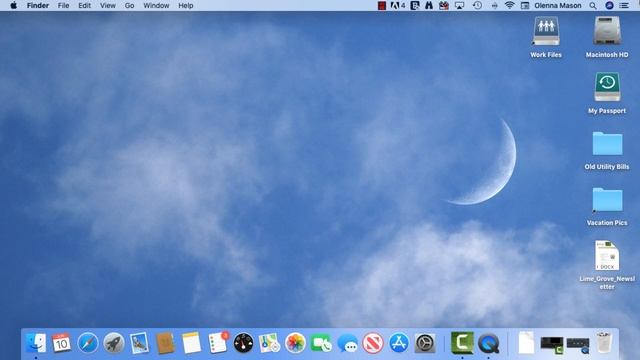Restore minimized Camtasia window in Dock
The width and height of the screenshot is (640, 360).
552,344
